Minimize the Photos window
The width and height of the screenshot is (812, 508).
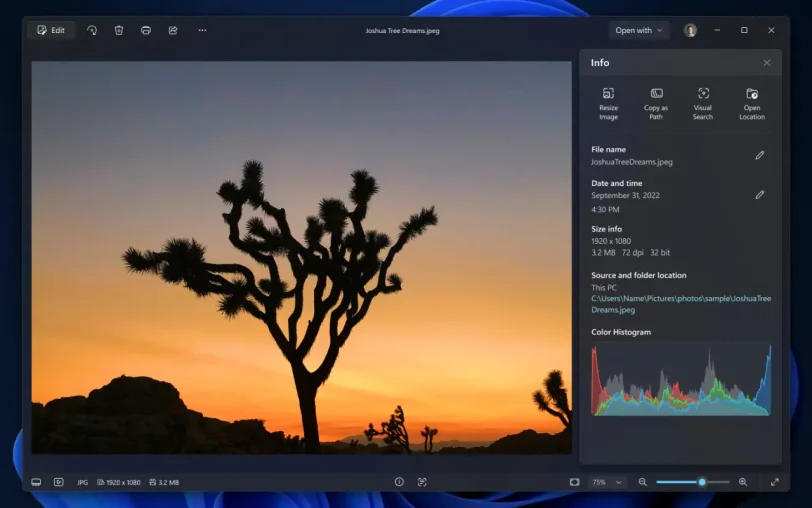717,31
